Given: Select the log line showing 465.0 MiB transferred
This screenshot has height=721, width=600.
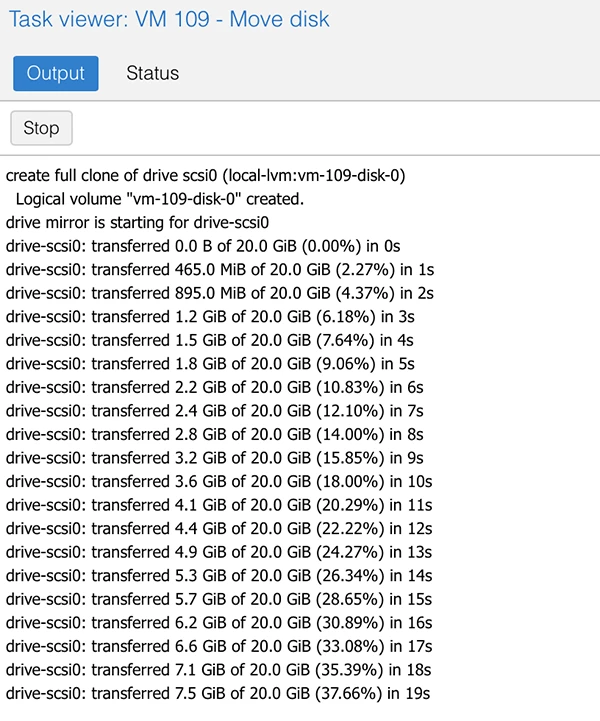Looking at the screenshot, I should point(217,269).
